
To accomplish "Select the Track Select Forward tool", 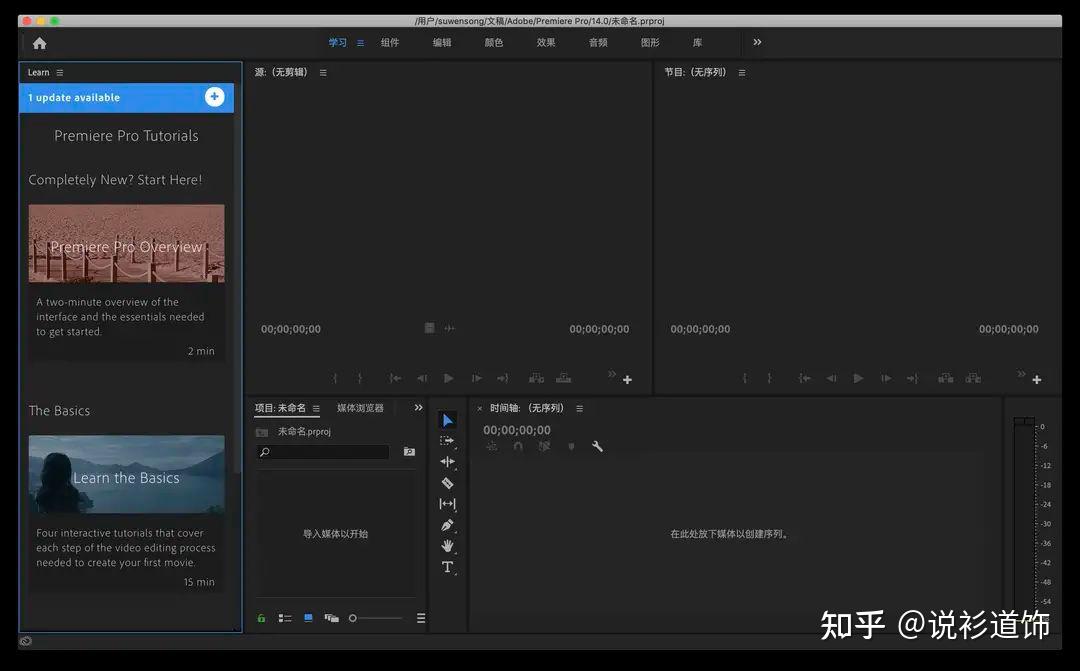I will 448,441.
